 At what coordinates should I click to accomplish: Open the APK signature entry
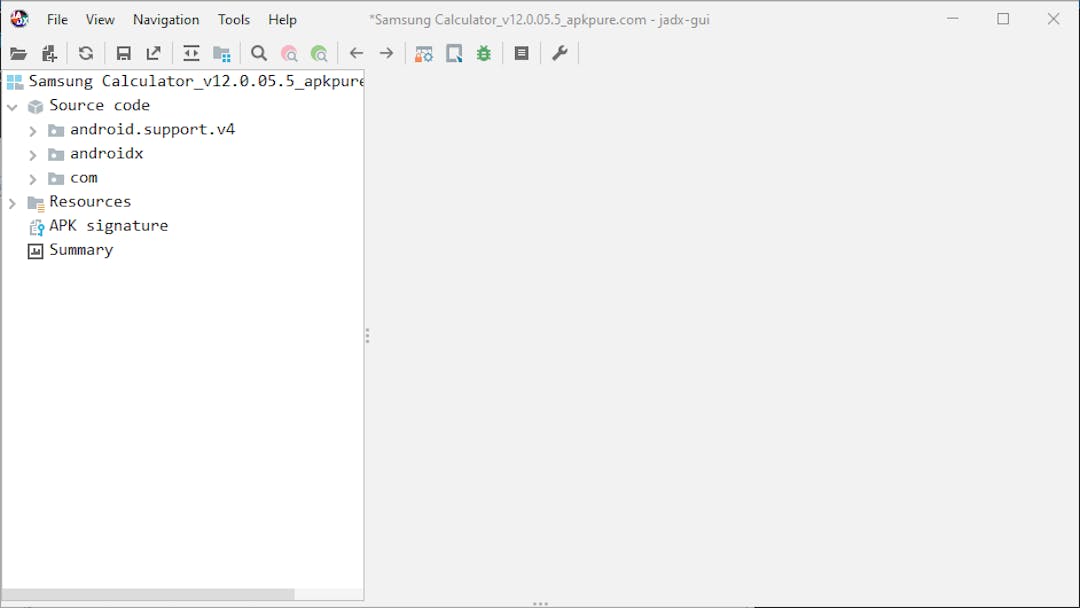coord(108,226)
